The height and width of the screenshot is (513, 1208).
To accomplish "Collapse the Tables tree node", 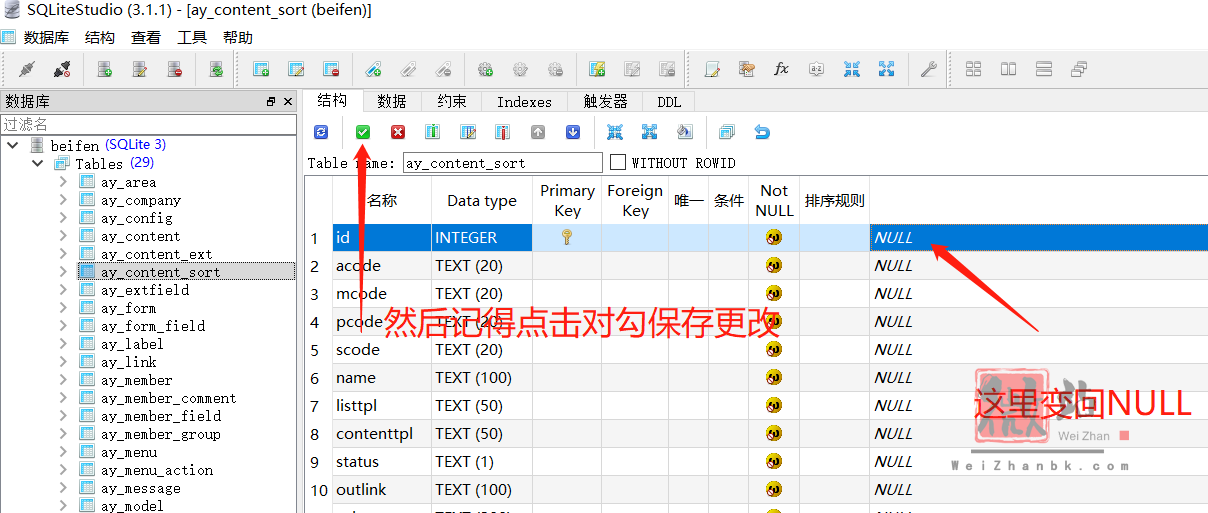I will click(x=37, y=163).
